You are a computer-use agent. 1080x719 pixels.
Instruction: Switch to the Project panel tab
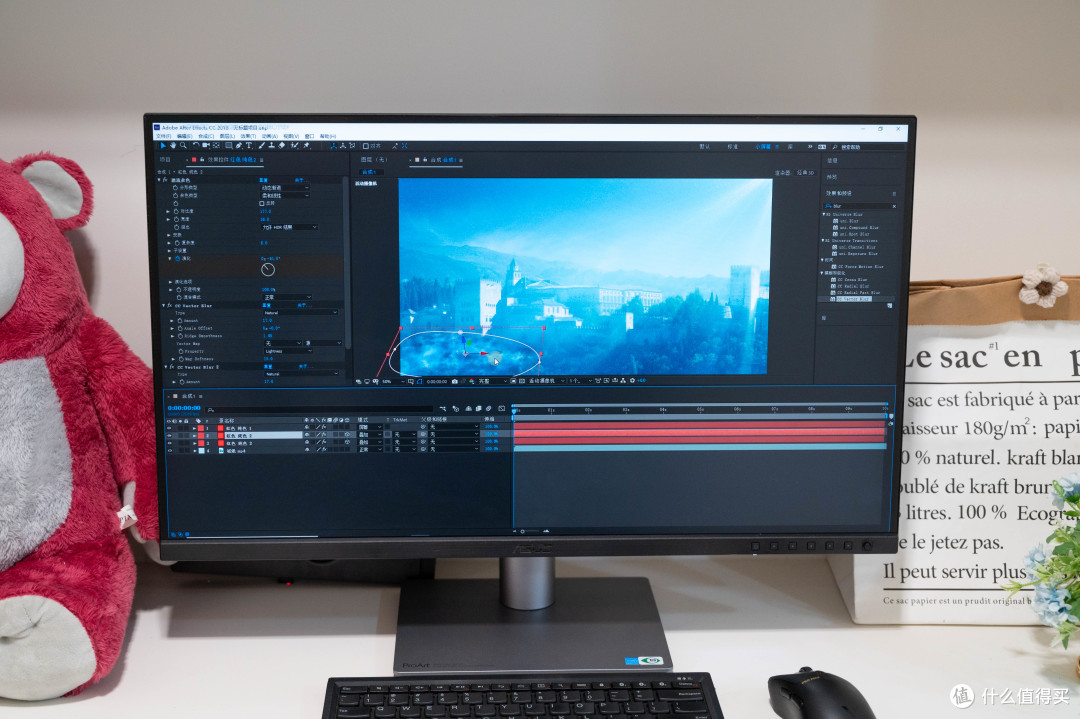tap(165, 159)
